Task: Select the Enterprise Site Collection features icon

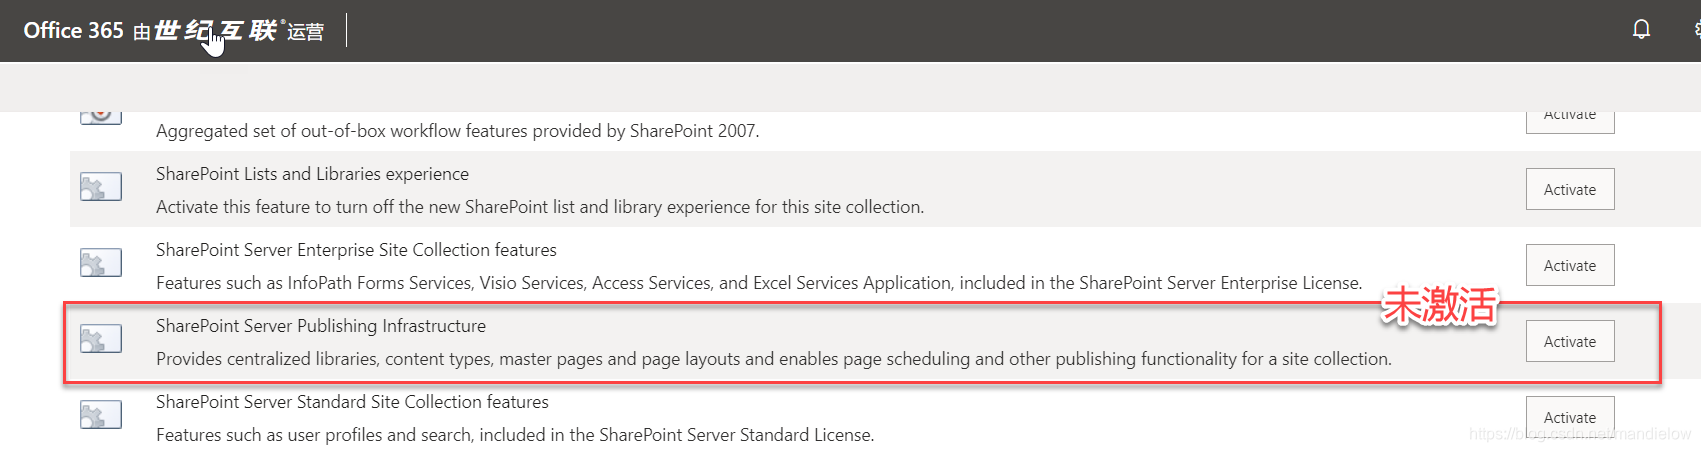Action: (x=101, y=263)
